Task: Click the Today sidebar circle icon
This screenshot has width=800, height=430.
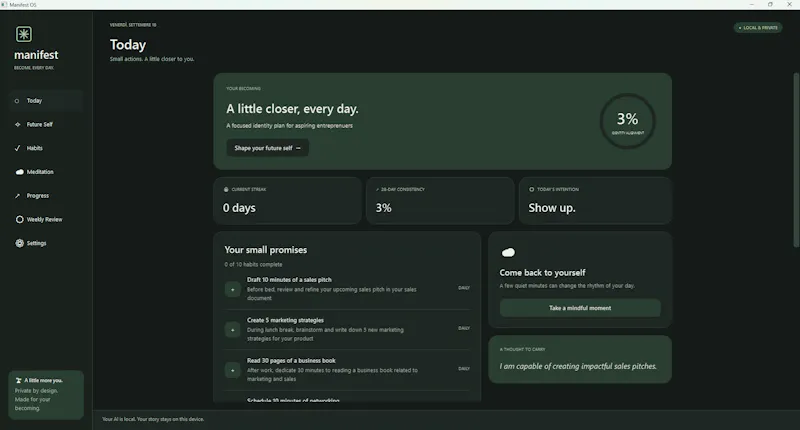Action: (x=17, y=101)
